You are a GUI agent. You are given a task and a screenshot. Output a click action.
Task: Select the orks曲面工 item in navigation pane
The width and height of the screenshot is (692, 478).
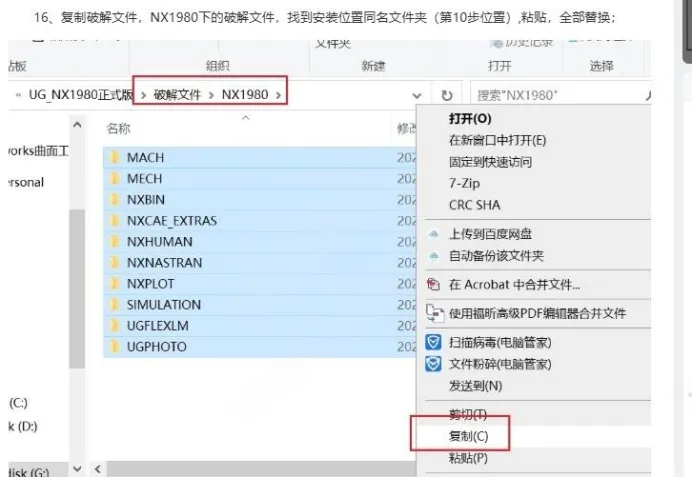click(38, 151)
